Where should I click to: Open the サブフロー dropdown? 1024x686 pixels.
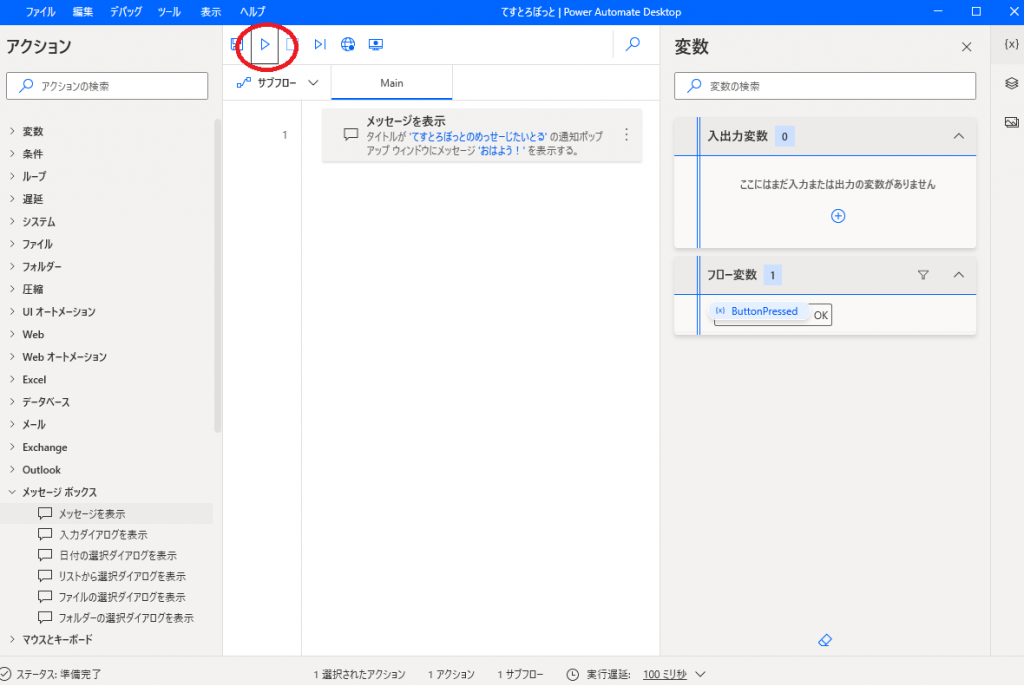click(x=279, y=83)
